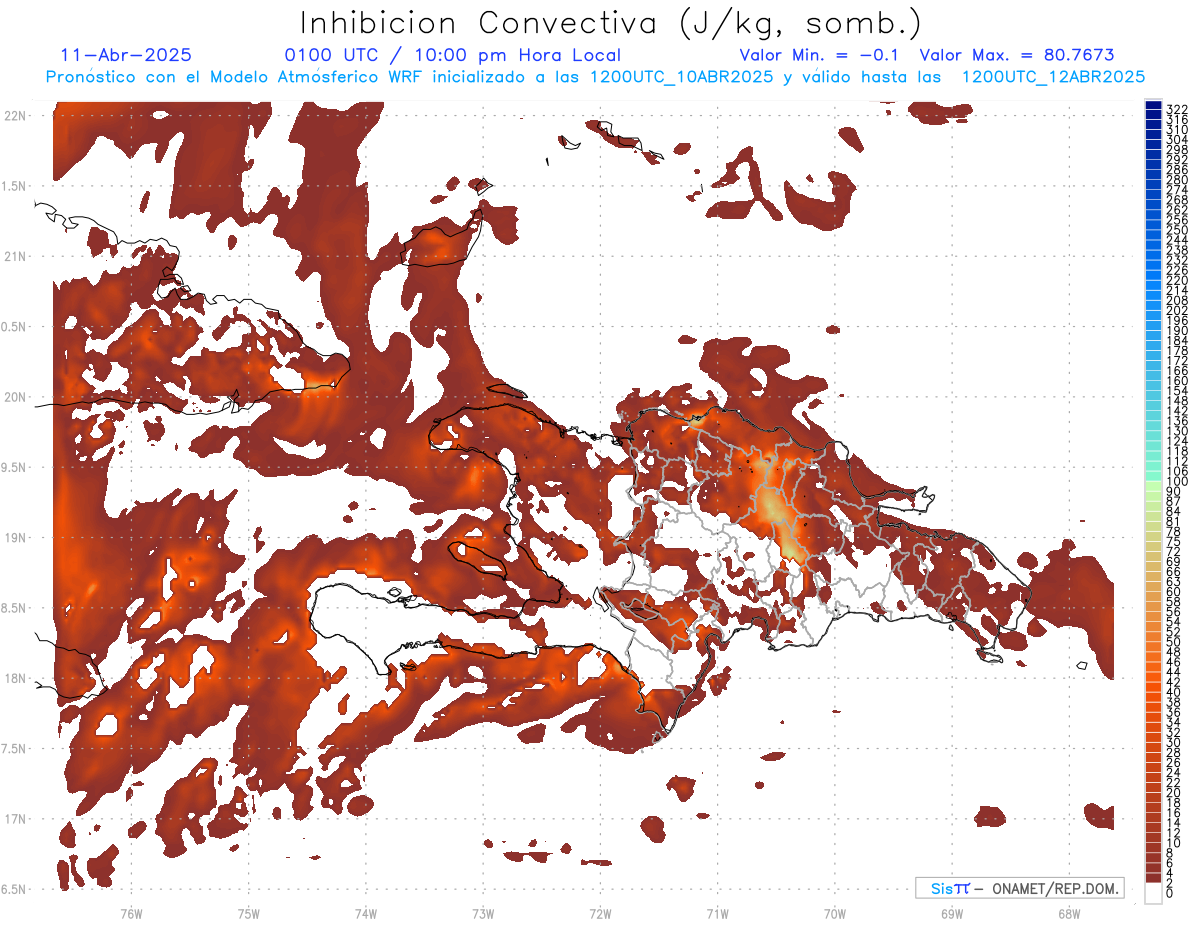This screenshot has width=1200, height=927.
Task: Click the 'Valor Max. = 80.7673' text
Action: click(1017, 55)
